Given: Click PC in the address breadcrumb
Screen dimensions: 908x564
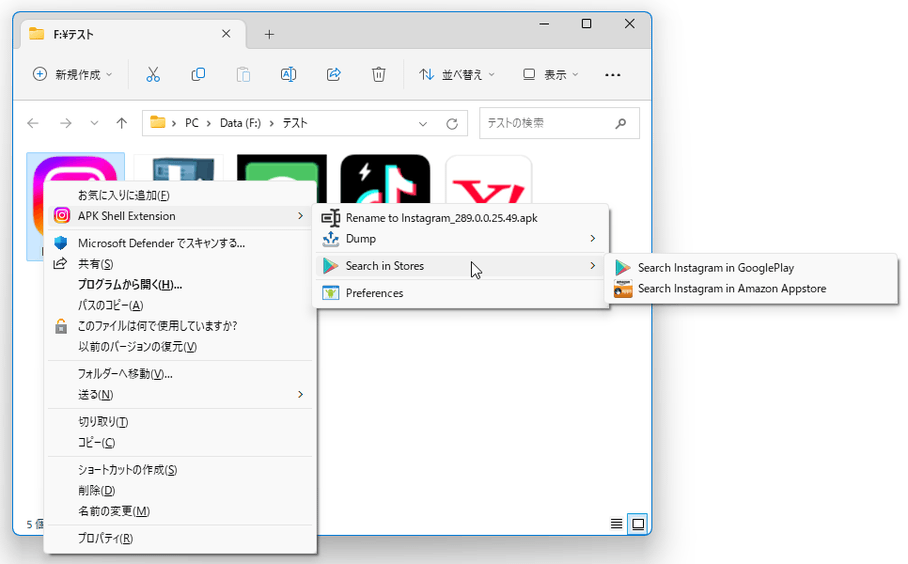Looking at the screenshot, I should [192, 123].
